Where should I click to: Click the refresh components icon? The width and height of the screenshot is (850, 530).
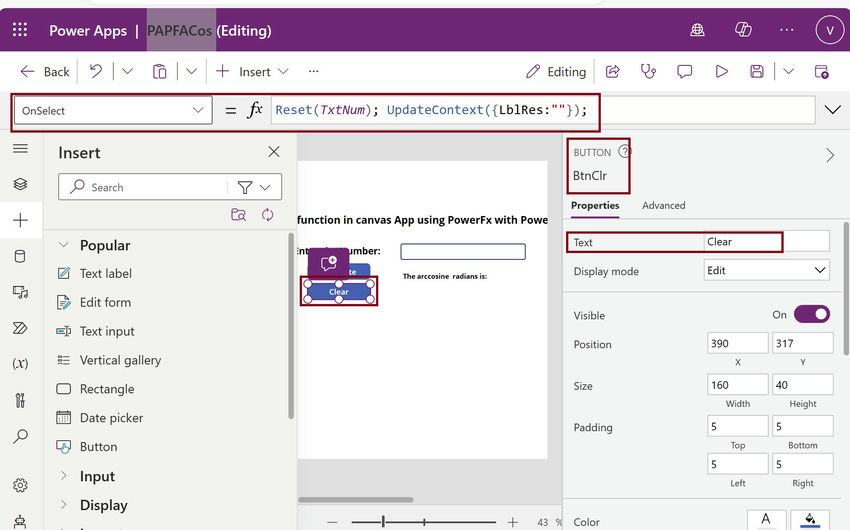click(268, 215)
